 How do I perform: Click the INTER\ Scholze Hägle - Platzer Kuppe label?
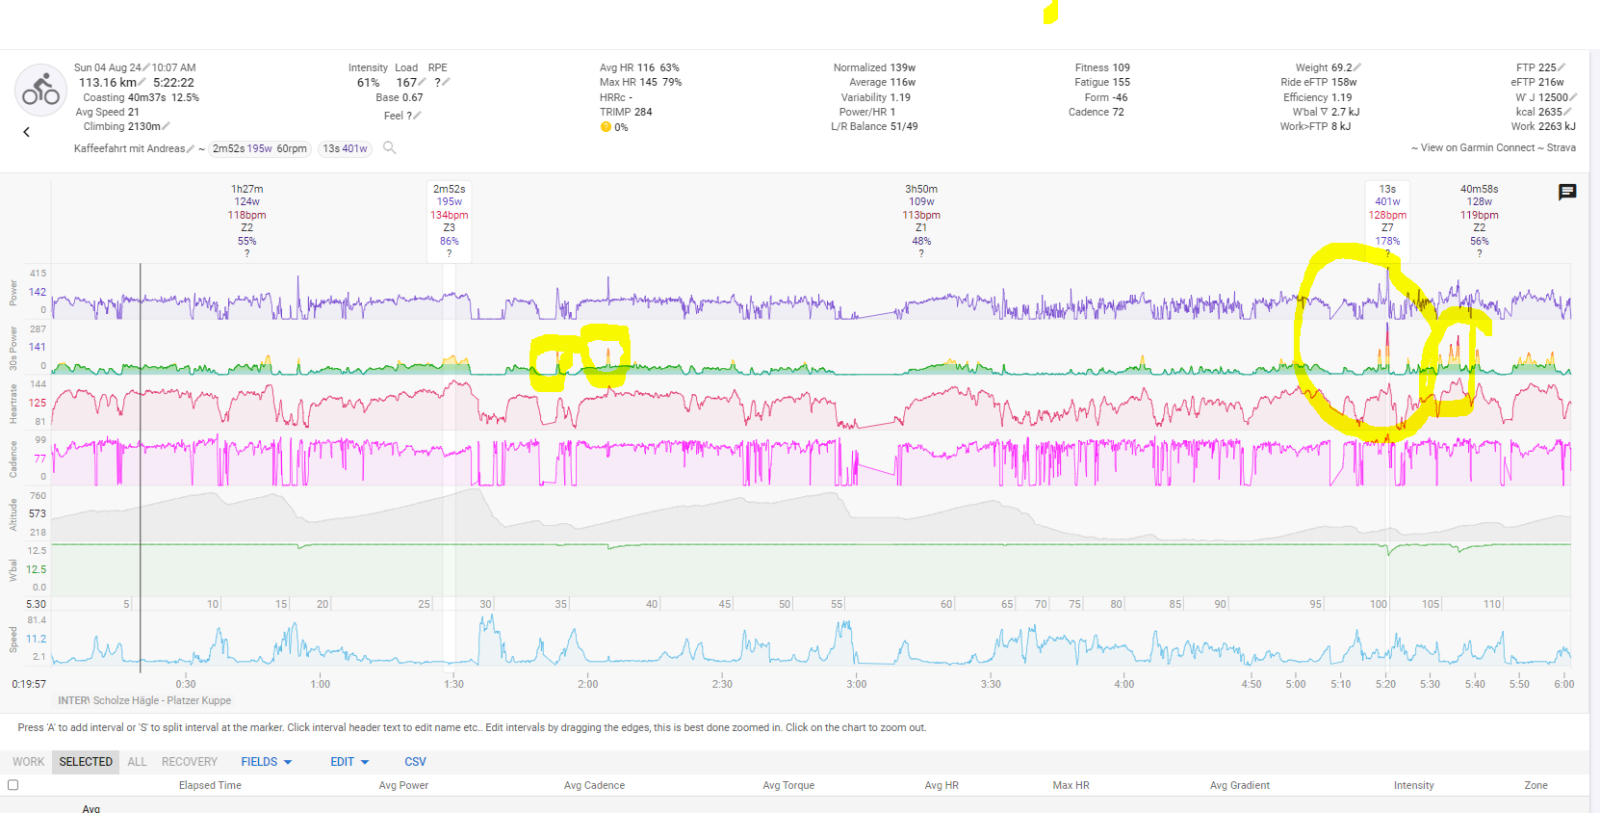[144, 701]
